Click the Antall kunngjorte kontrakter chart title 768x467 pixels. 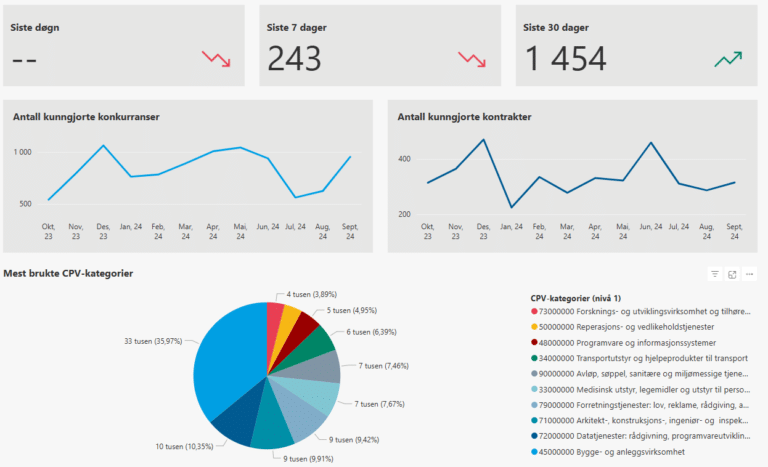click(464, 117)
